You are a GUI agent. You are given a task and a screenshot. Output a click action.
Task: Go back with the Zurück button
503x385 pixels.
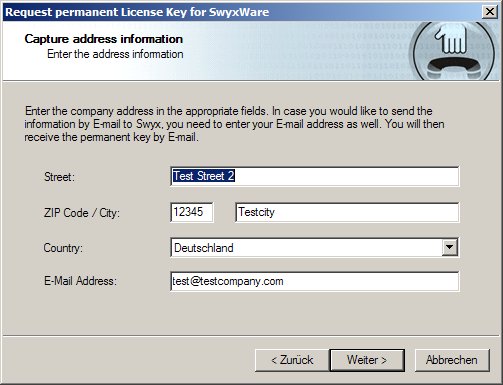coord(292,360)
